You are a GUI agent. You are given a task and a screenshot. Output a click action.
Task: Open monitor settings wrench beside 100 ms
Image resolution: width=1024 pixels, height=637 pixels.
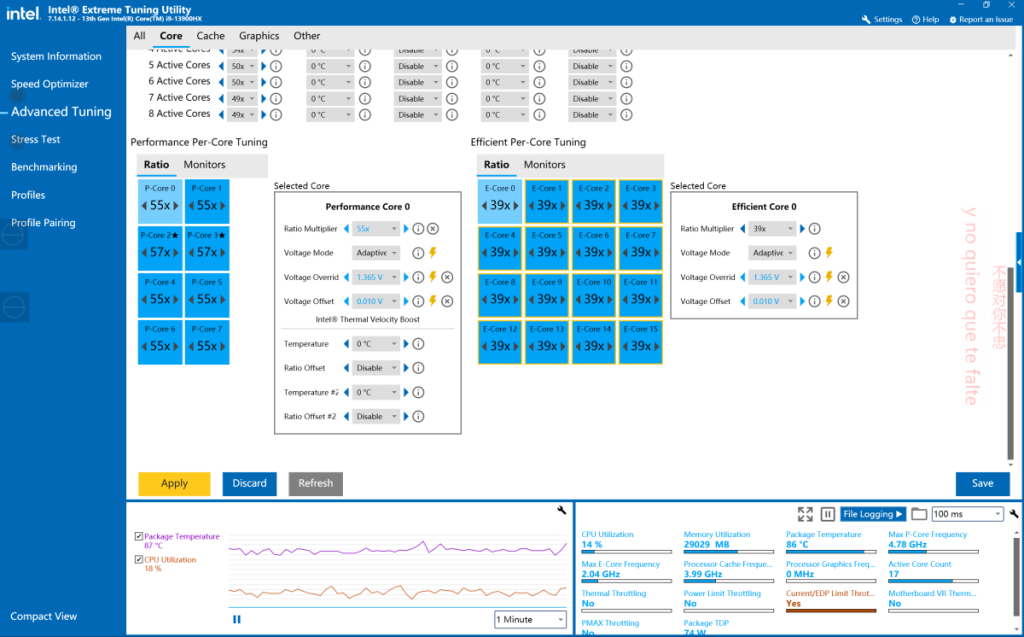[x=1014, y=514]
